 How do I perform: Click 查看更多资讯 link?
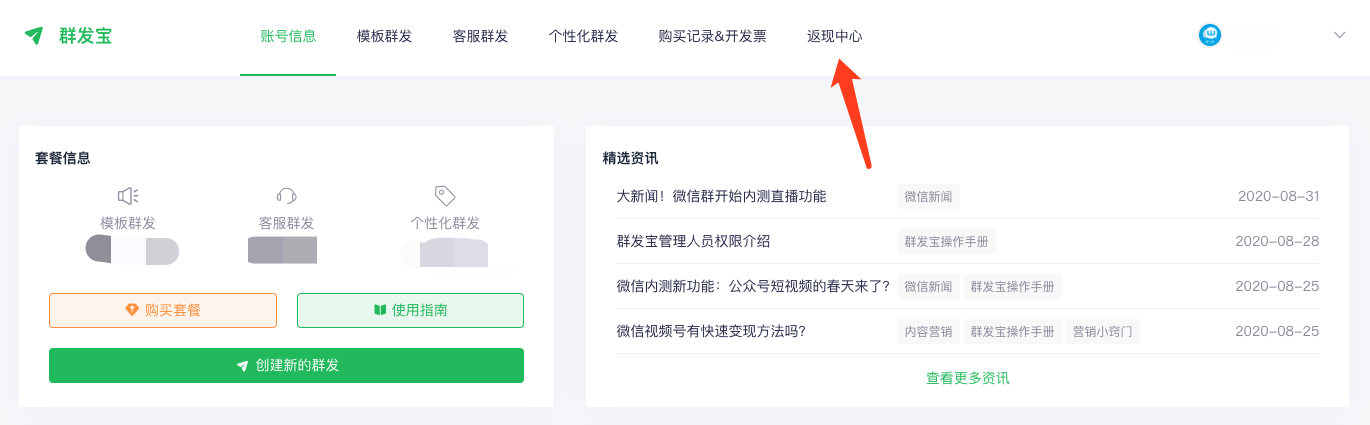[967, 378]
